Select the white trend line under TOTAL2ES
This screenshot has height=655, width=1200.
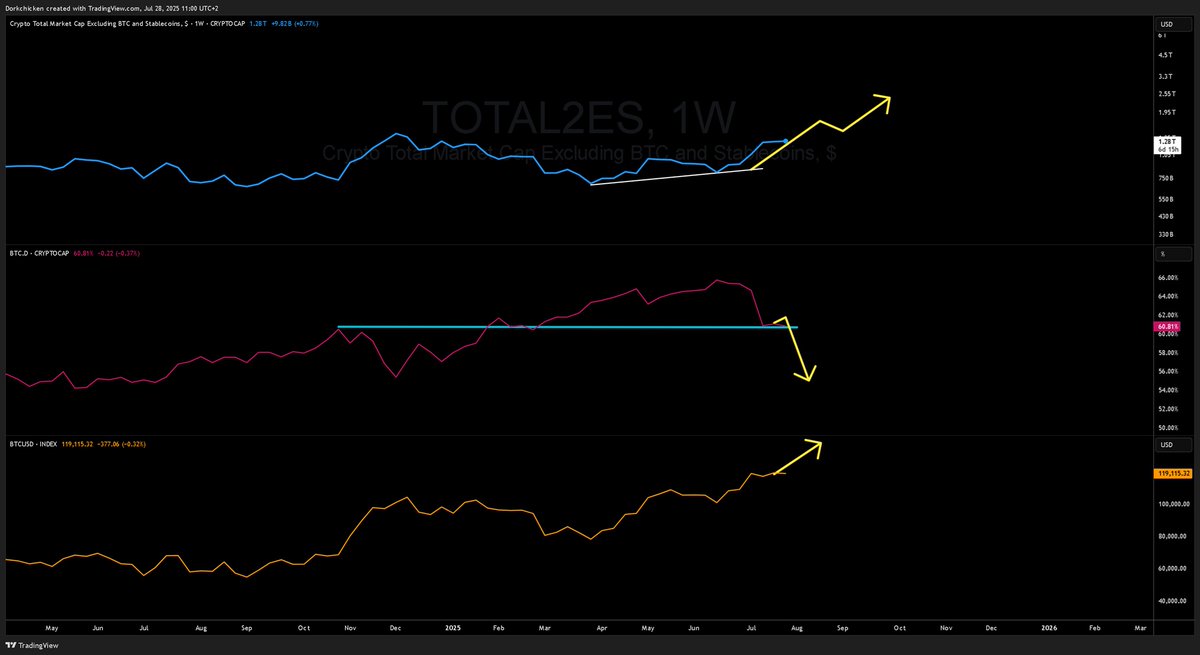[x=676, y=176]
